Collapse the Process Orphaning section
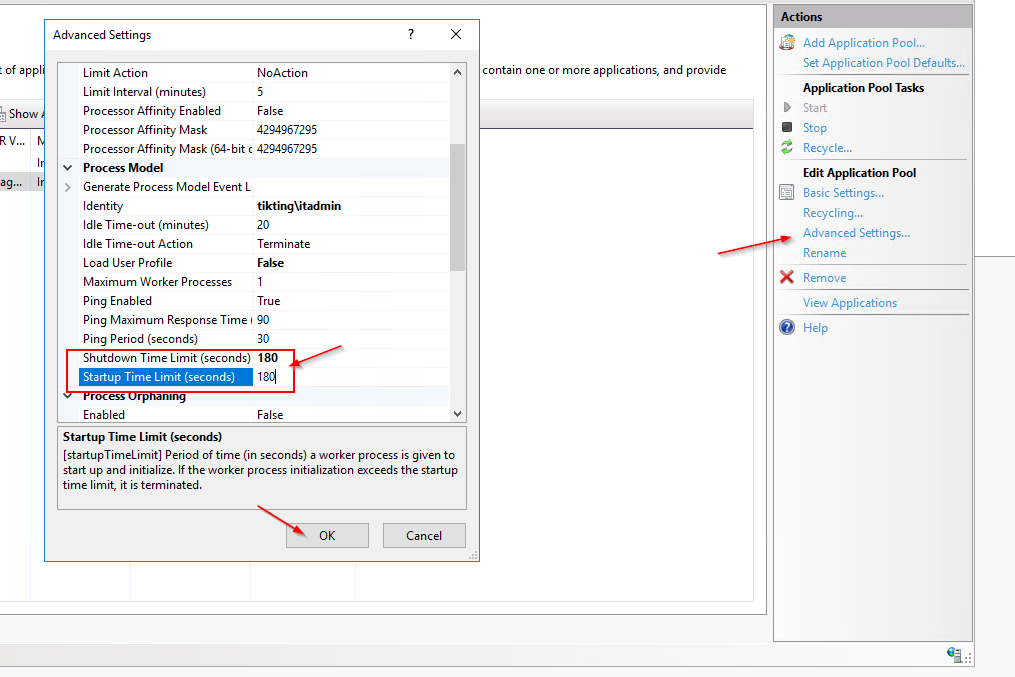The image size is (1015, 677). coord(68,396)
